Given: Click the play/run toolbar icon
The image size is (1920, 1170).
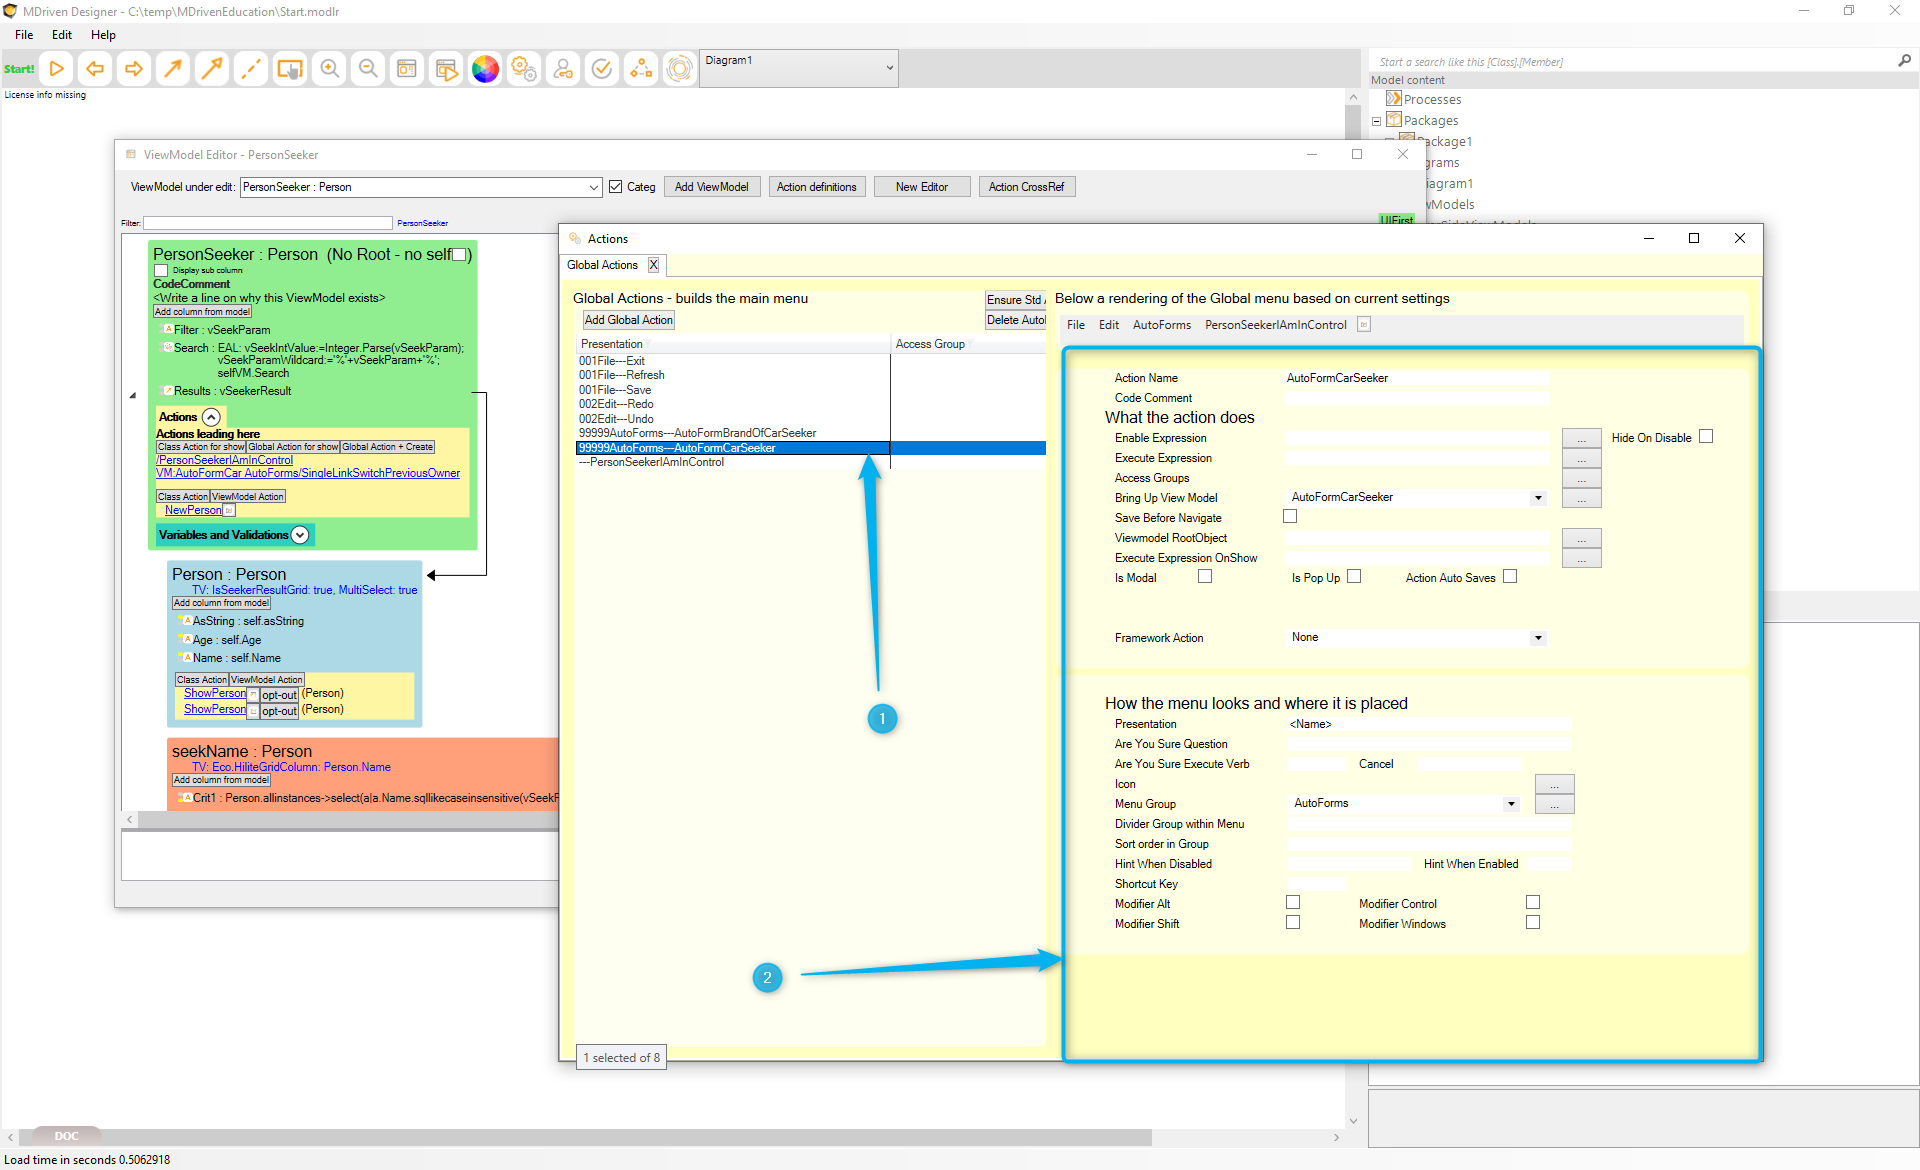Looking at the screenshot, I should click(57, 69).
